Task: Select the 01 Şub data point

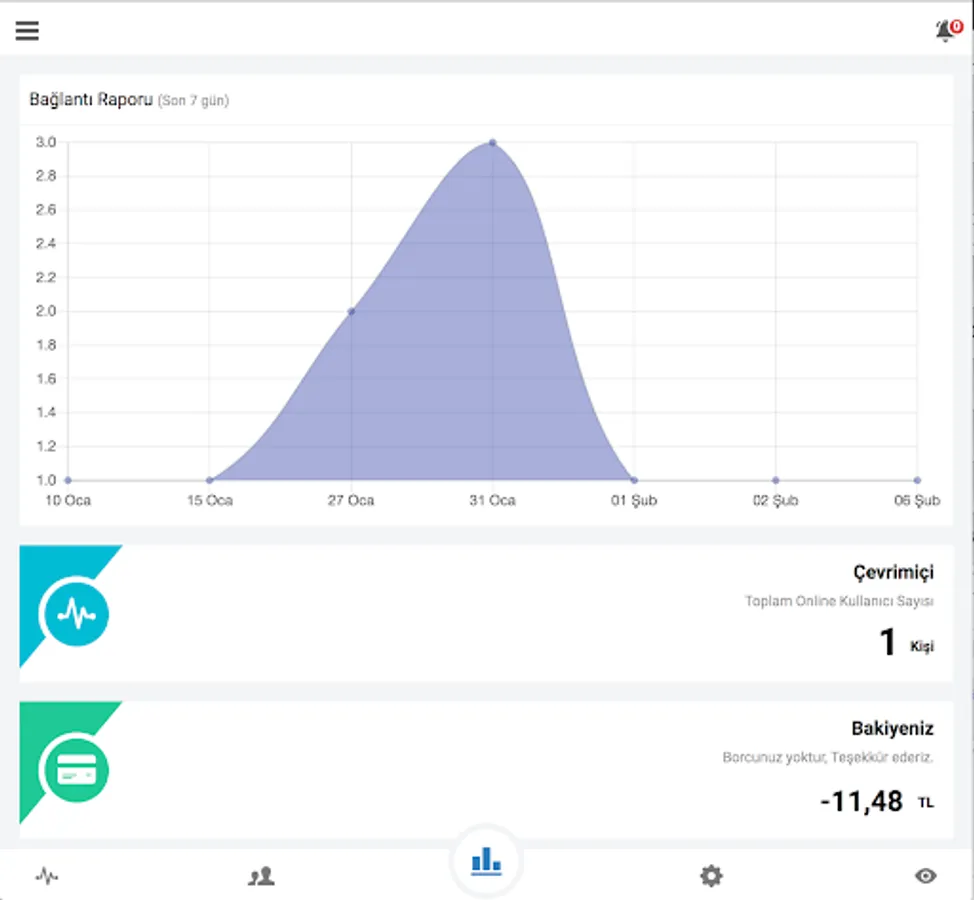Action: 634,480
